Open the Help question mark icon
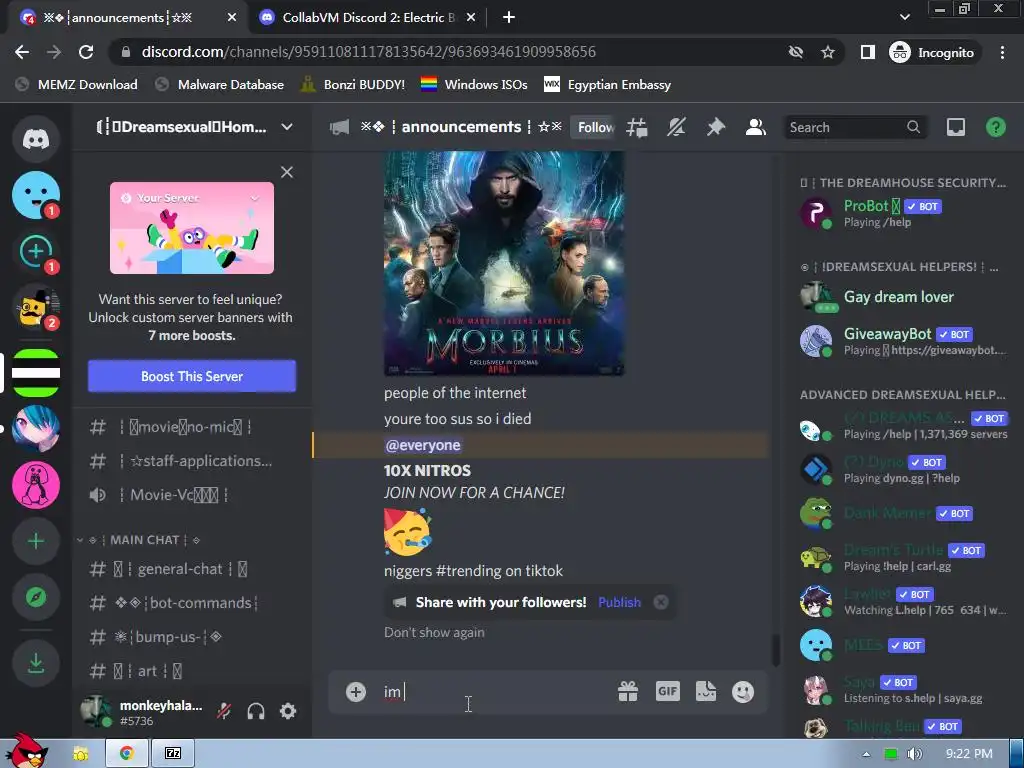Viewport: 1024px width, 768px height. 995,127
